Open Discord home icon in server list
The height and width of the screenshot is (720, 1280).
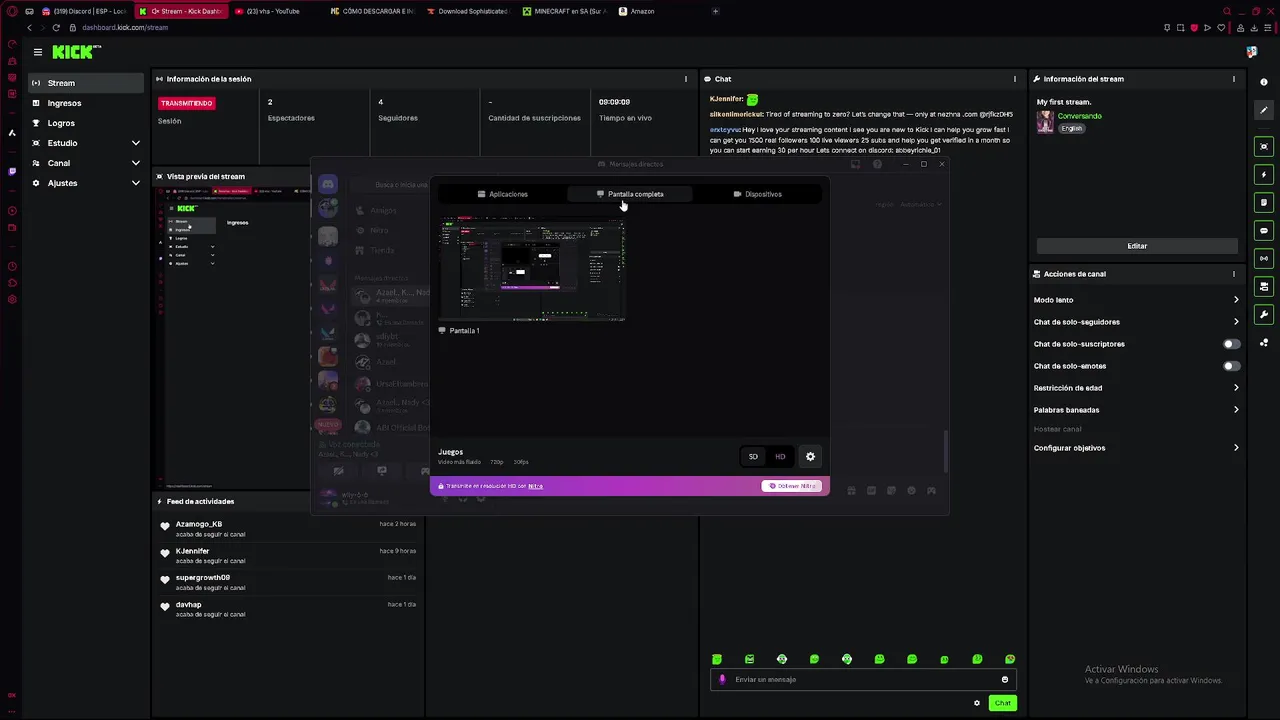(x=328, y=184)
